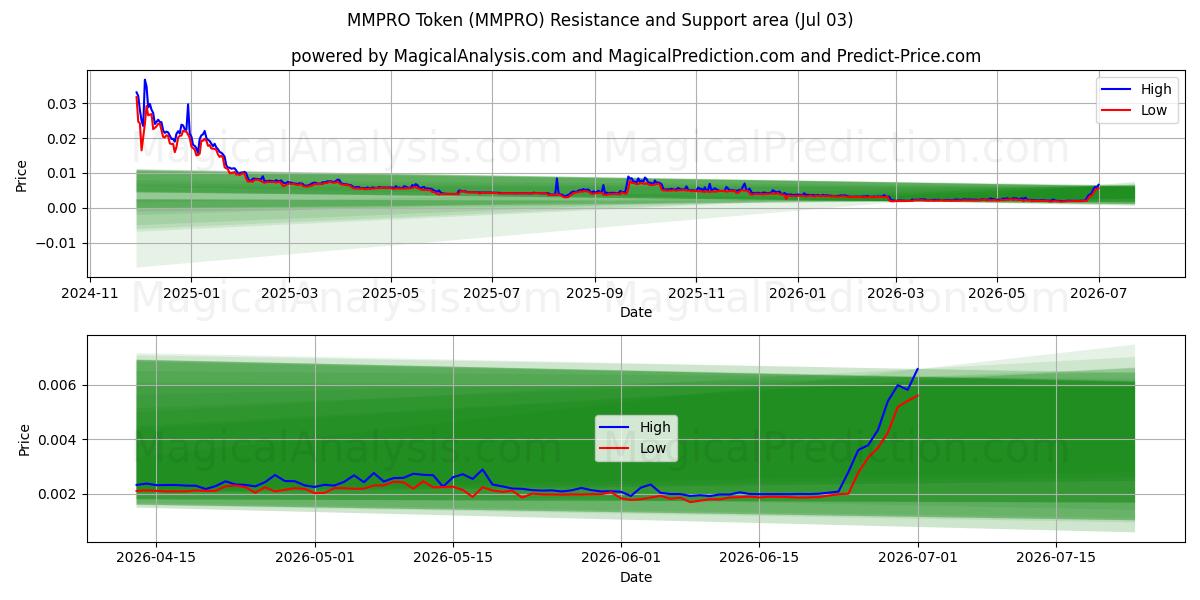Click the '2025-09' x-axis label in top chart
The width and height of the screenshot is (1200, 600).
595,293
